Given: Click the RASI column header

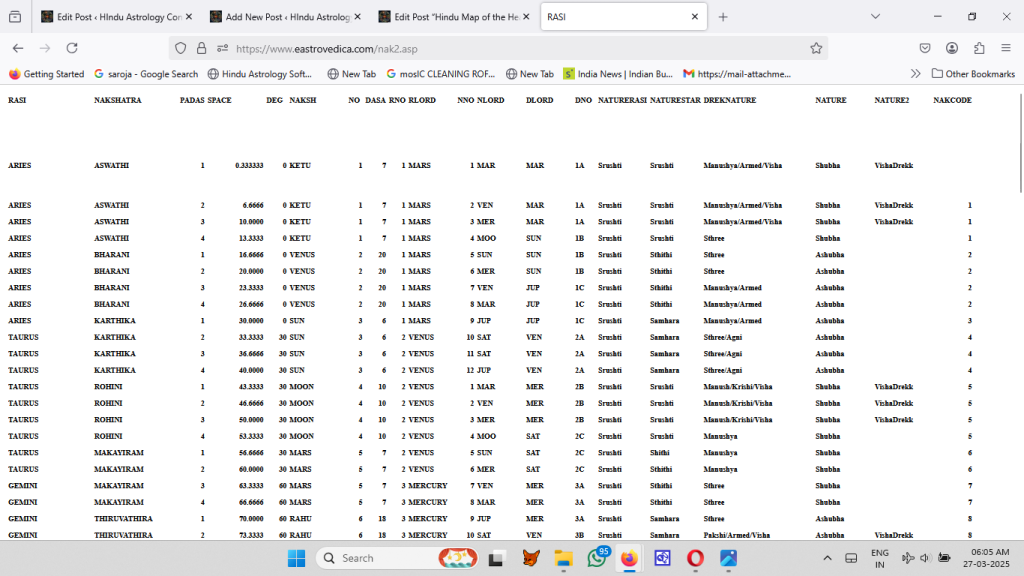Looking at the screenshot, I should tap(17, 100).
